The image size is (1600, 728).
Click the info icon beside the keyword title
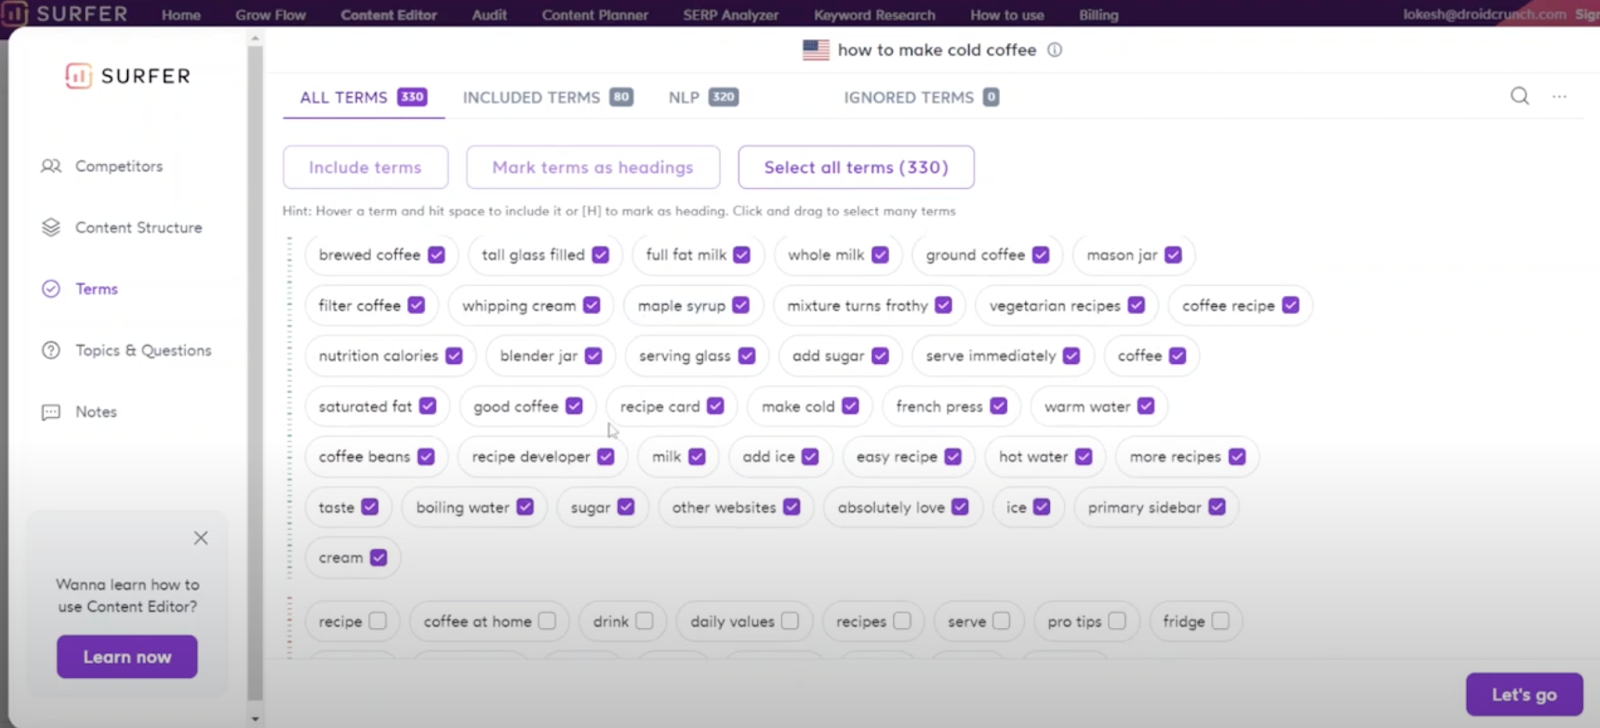coord(1054,50)
